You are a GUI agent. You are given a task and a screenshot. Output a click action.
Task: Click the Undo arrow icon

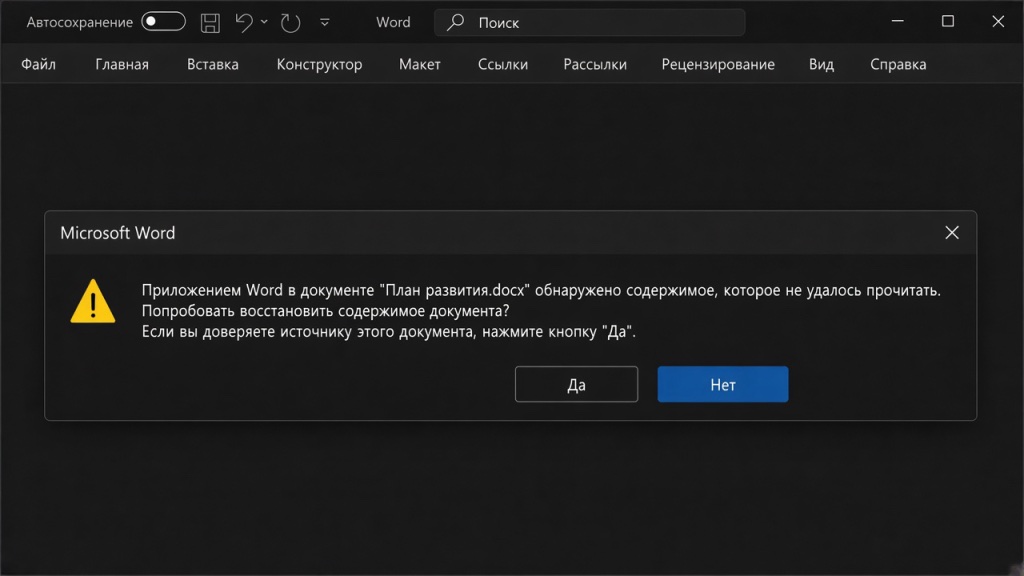(x=244, y=23)
